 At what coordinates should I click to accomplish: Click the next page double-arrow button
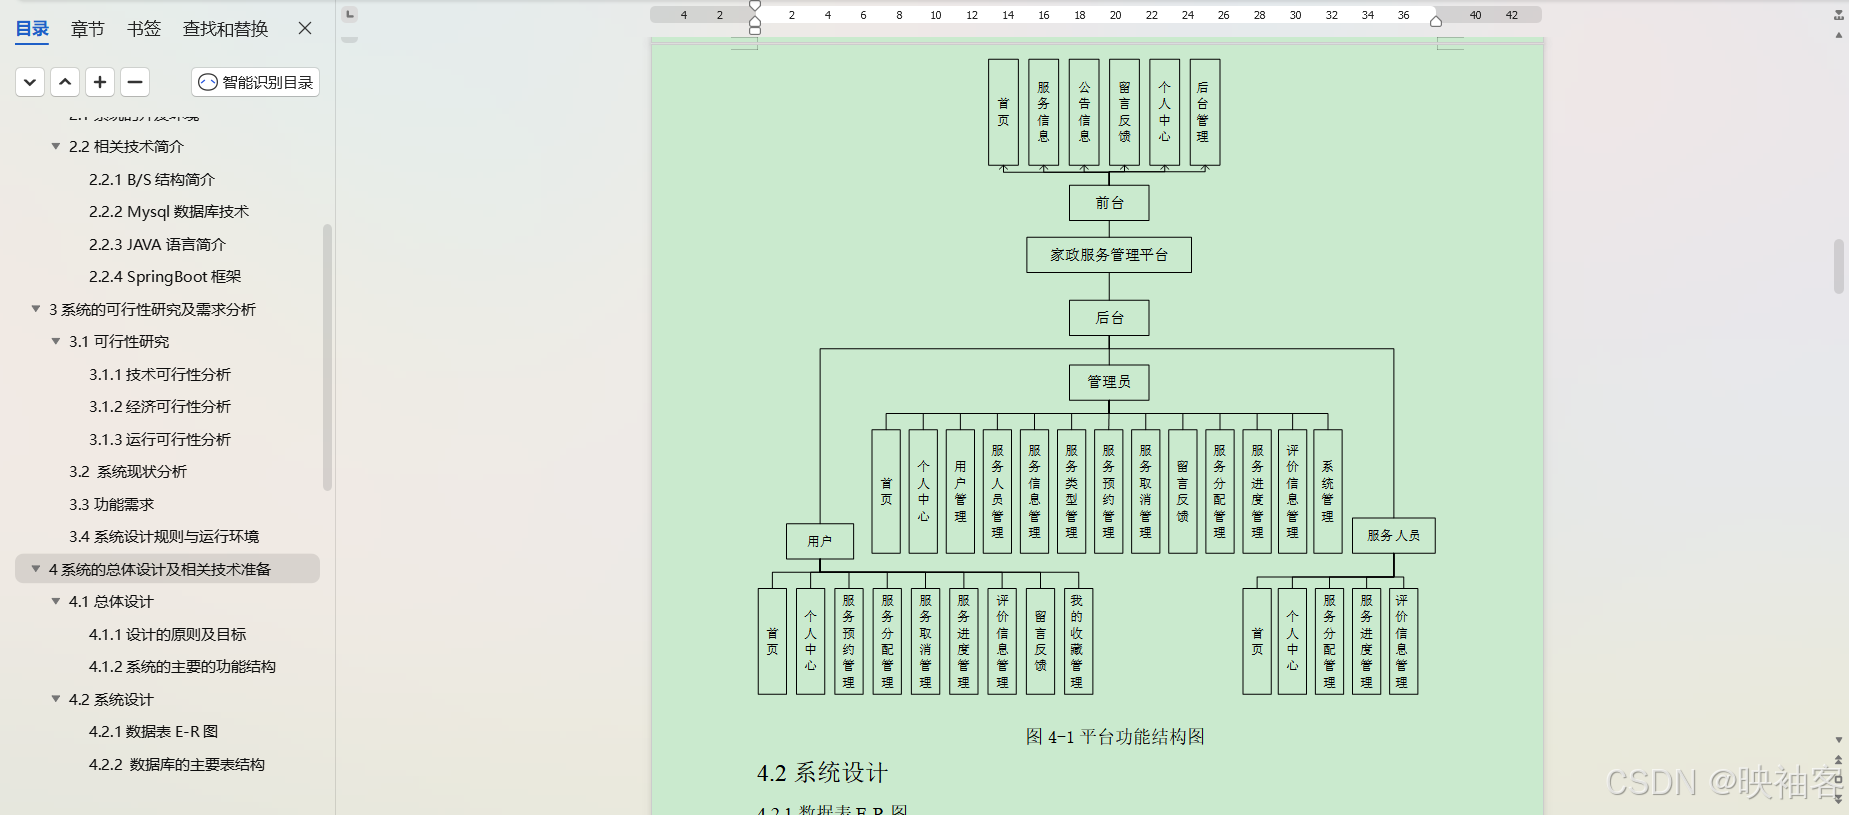(1838, 798)
